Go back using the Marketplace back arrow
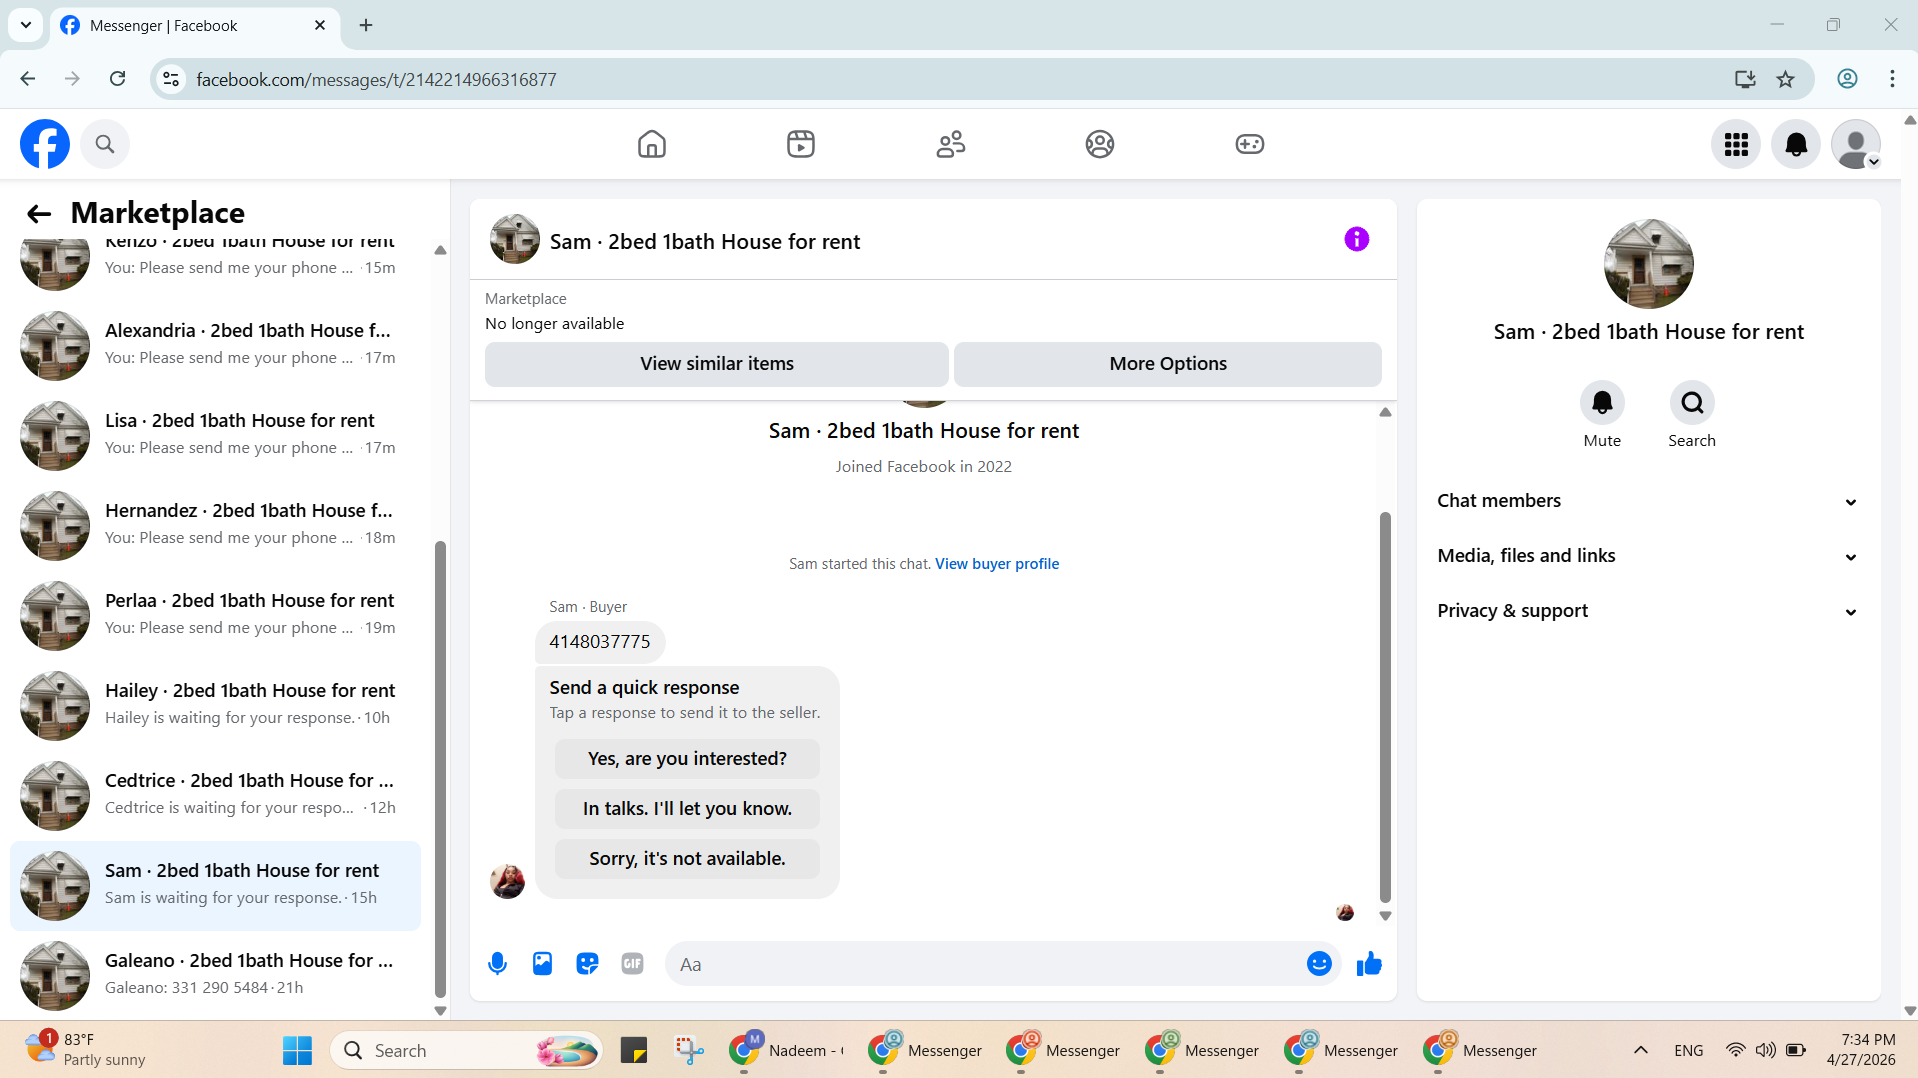 point(39,213)
